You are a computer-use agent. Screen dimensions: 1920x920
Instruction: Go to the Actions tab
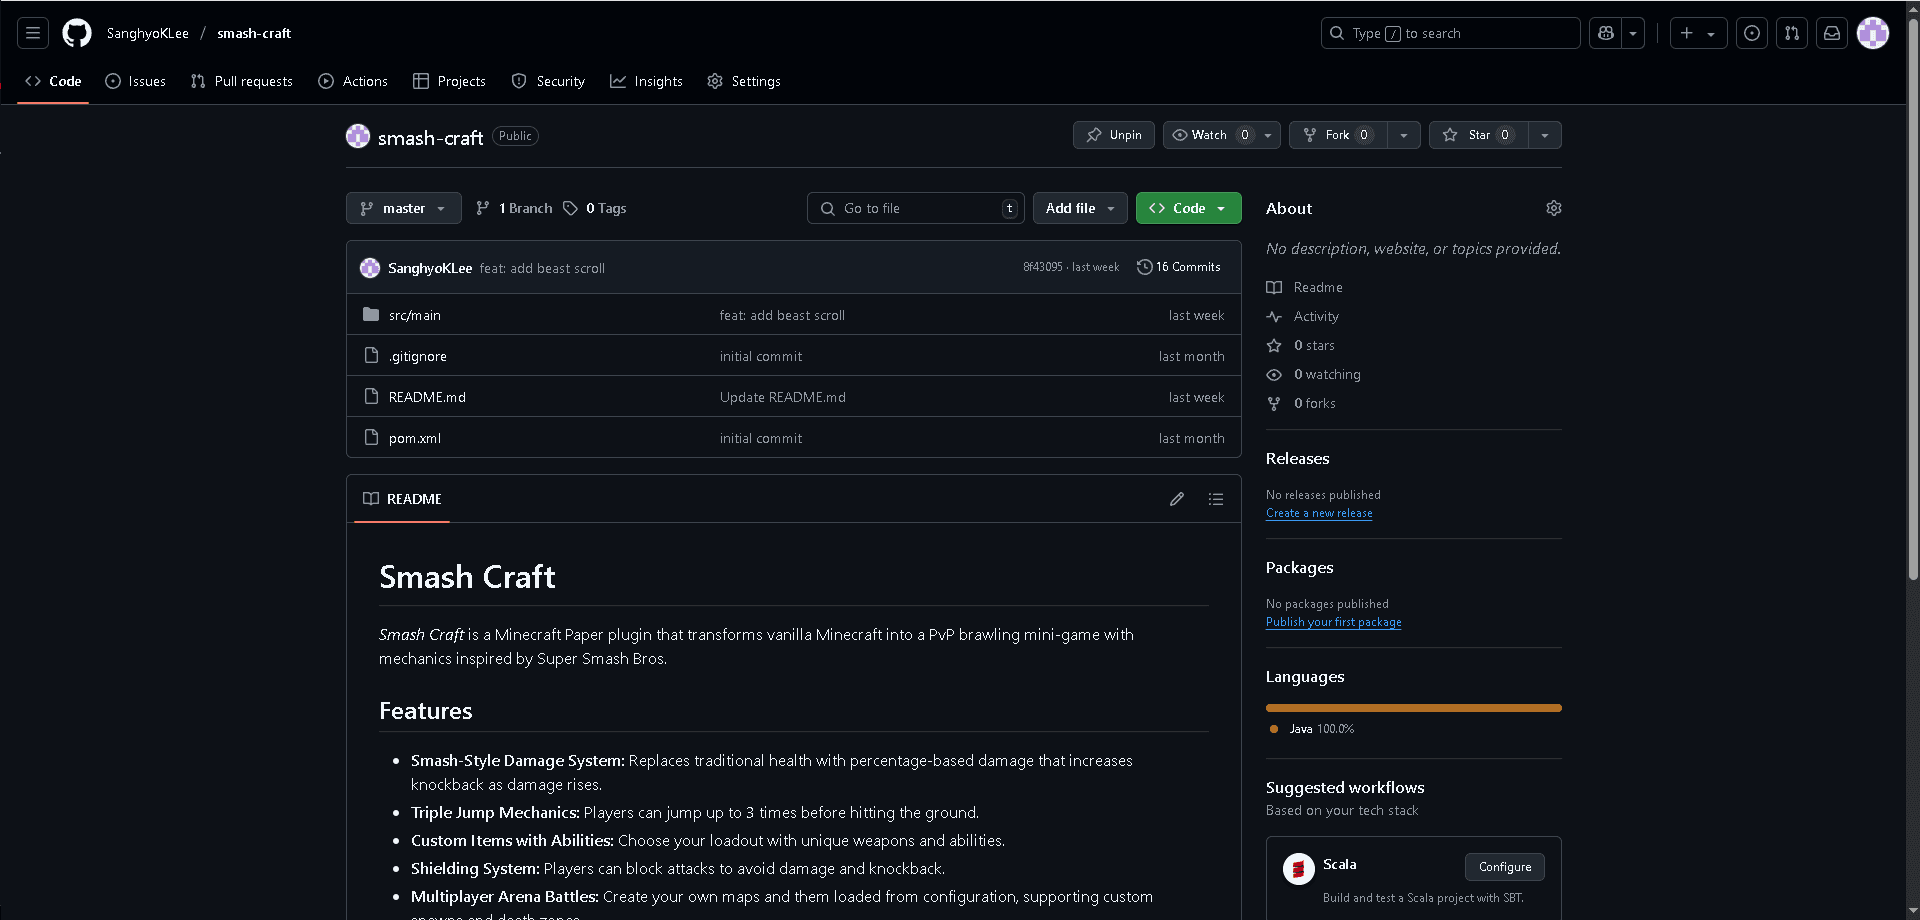(353, 81)
